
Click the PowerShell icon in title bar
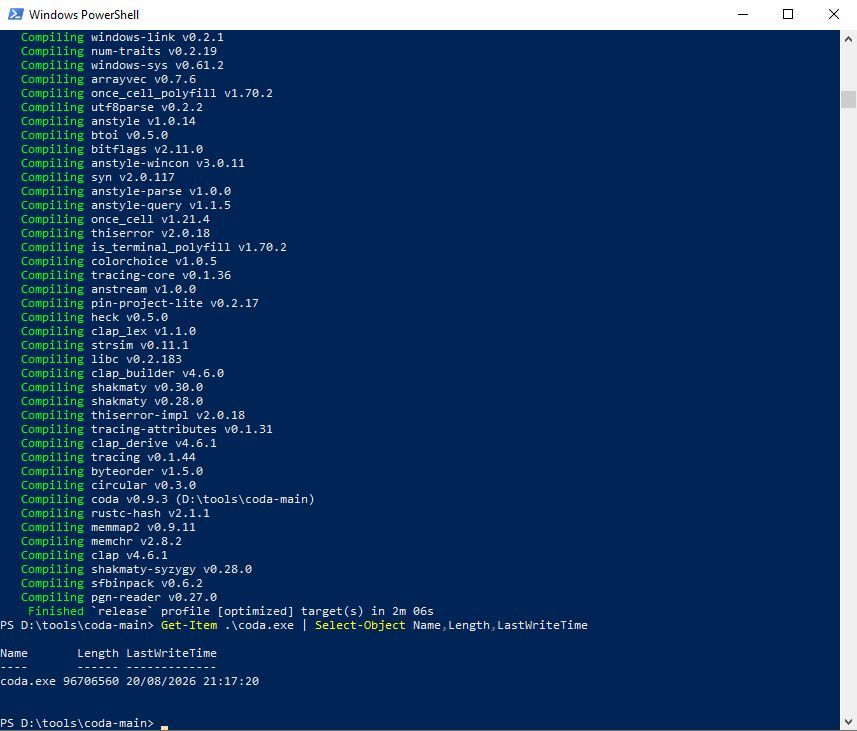coord(15,14)
